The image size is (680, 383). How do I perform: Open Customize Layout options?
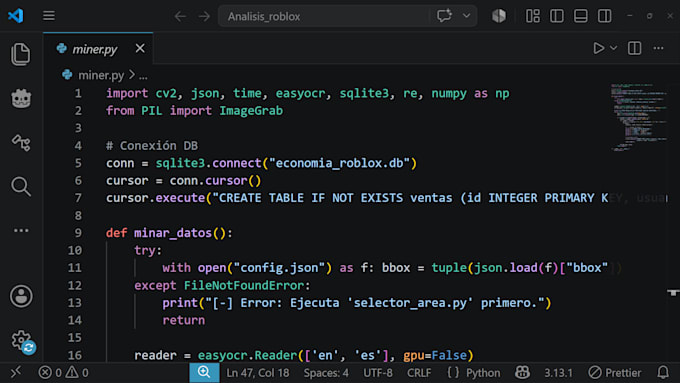coord(533,16)
